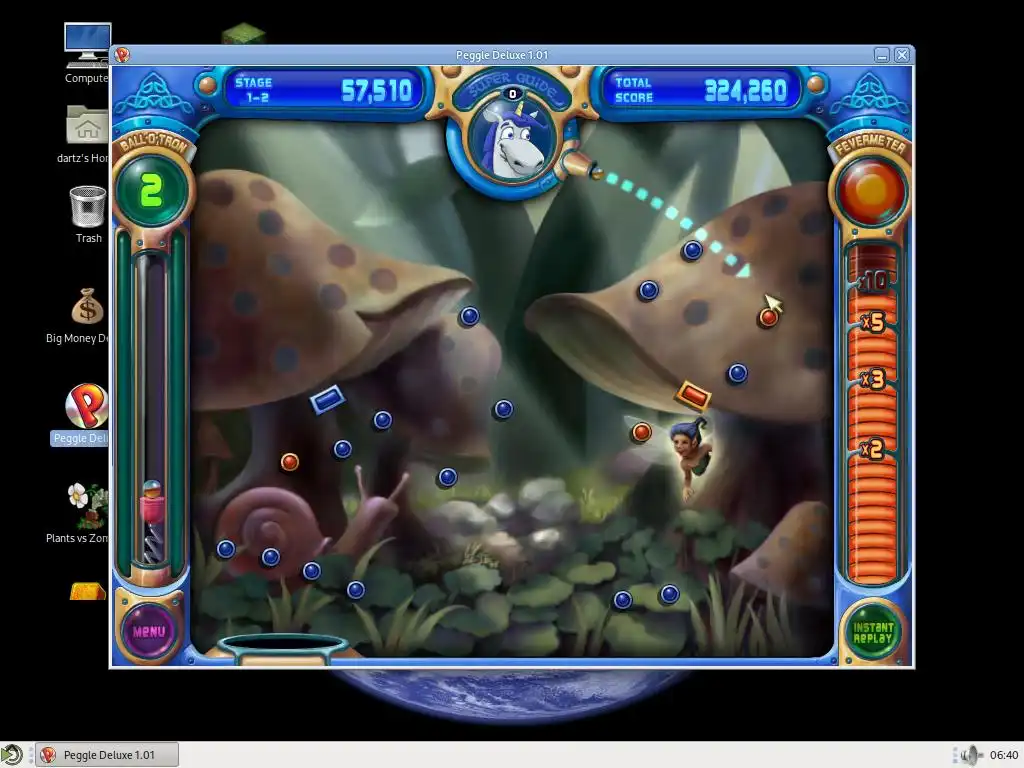Open the purple MENU button
This screenshot has height=768, width=1024.
point(149,632)
